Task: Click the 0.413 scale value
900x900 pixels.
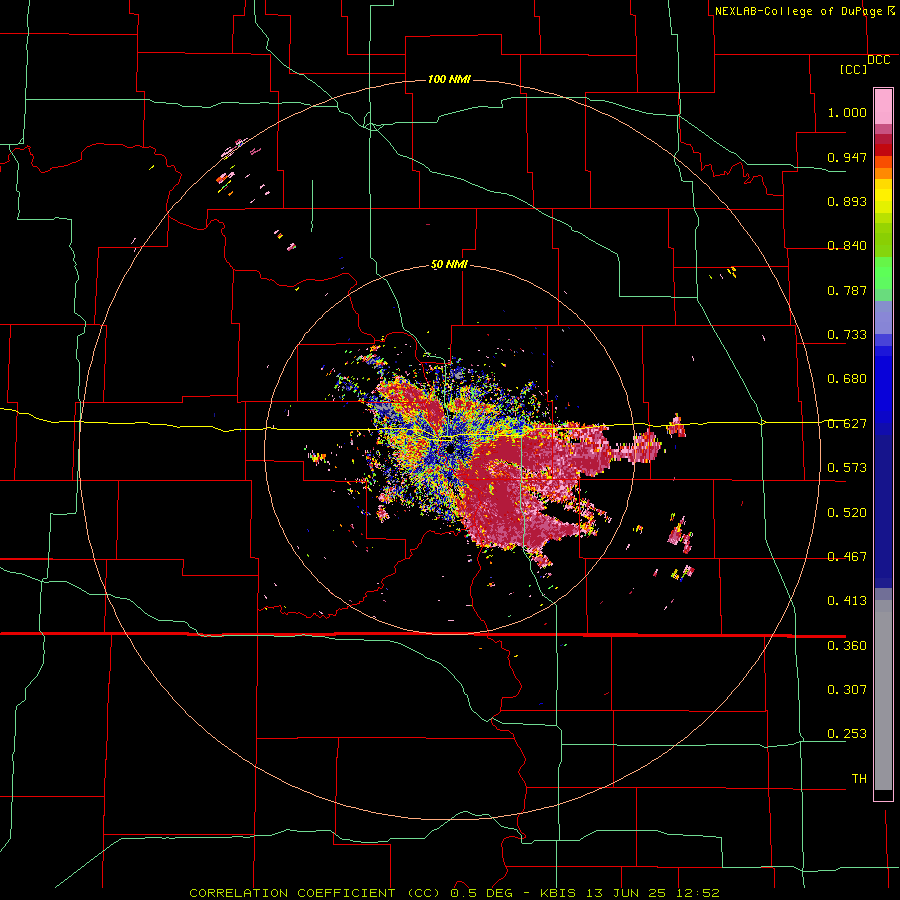Action: click(847, 601)
